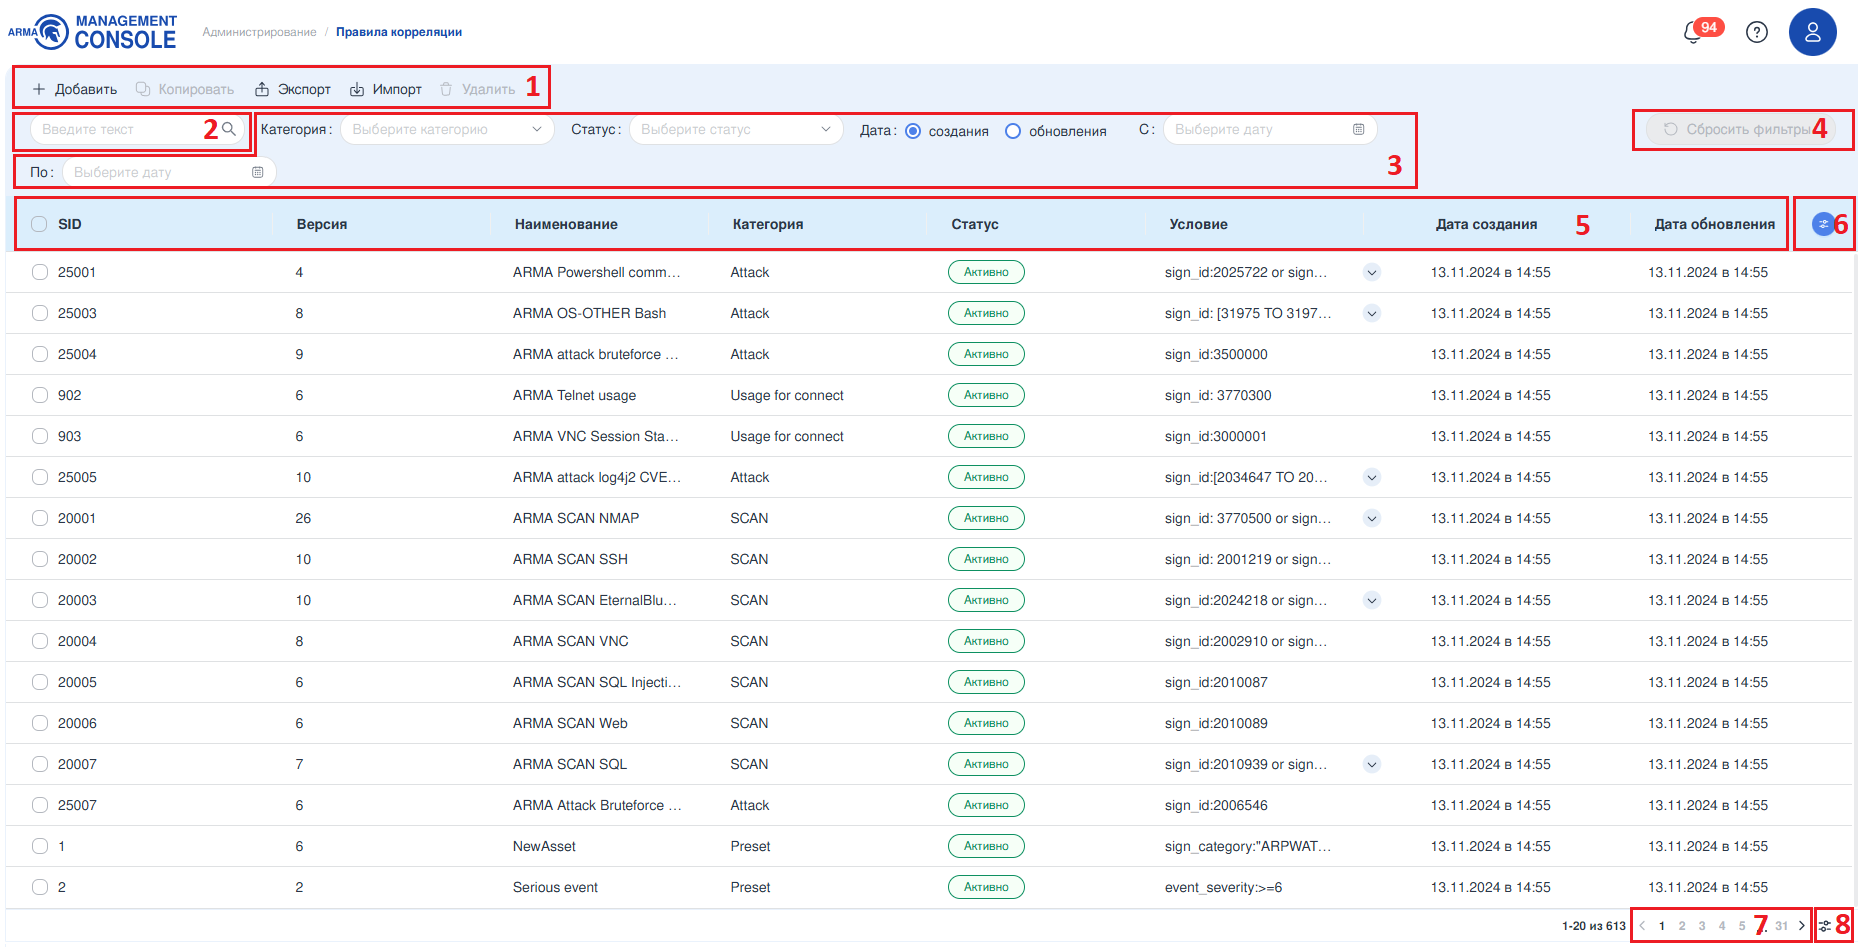
Task: Go to page 2 of the results
Action: click(1682, 926)
